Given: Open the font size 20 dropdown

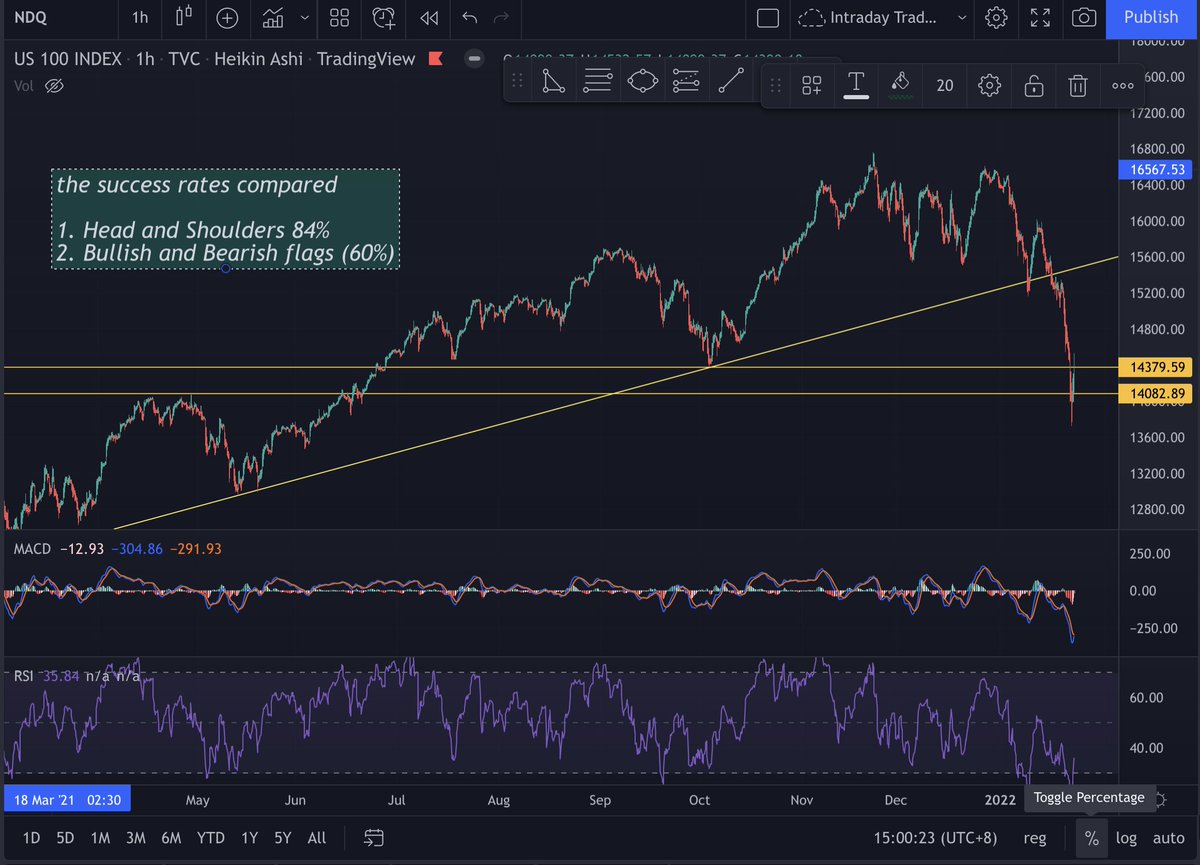Looking at the screenshot, I should coord(945,86).
